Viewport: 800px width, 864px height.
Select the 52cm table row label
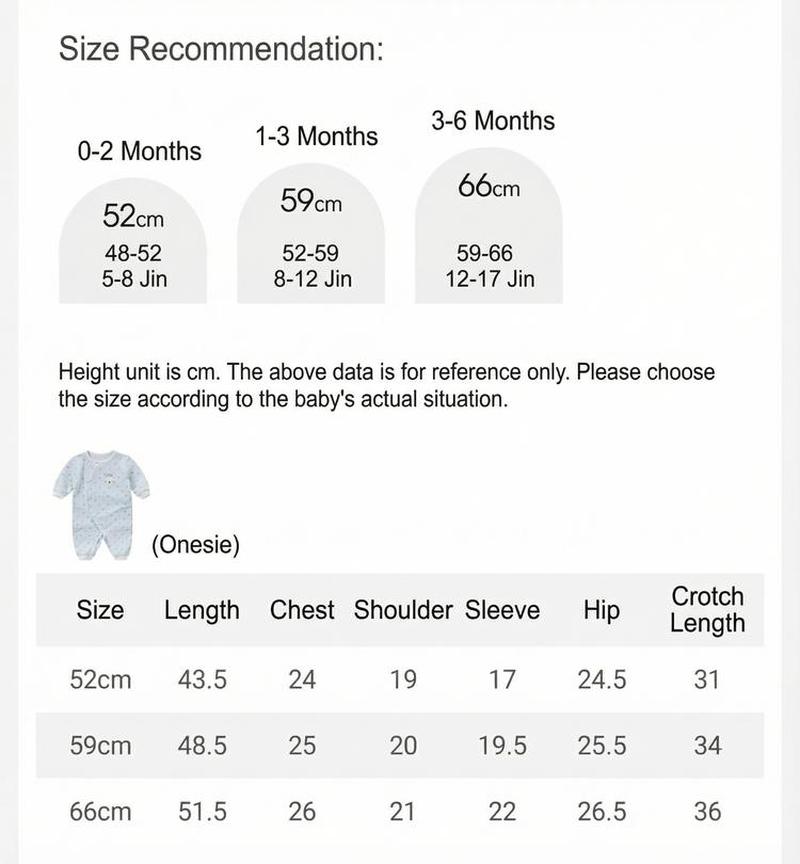pos(100,679)
